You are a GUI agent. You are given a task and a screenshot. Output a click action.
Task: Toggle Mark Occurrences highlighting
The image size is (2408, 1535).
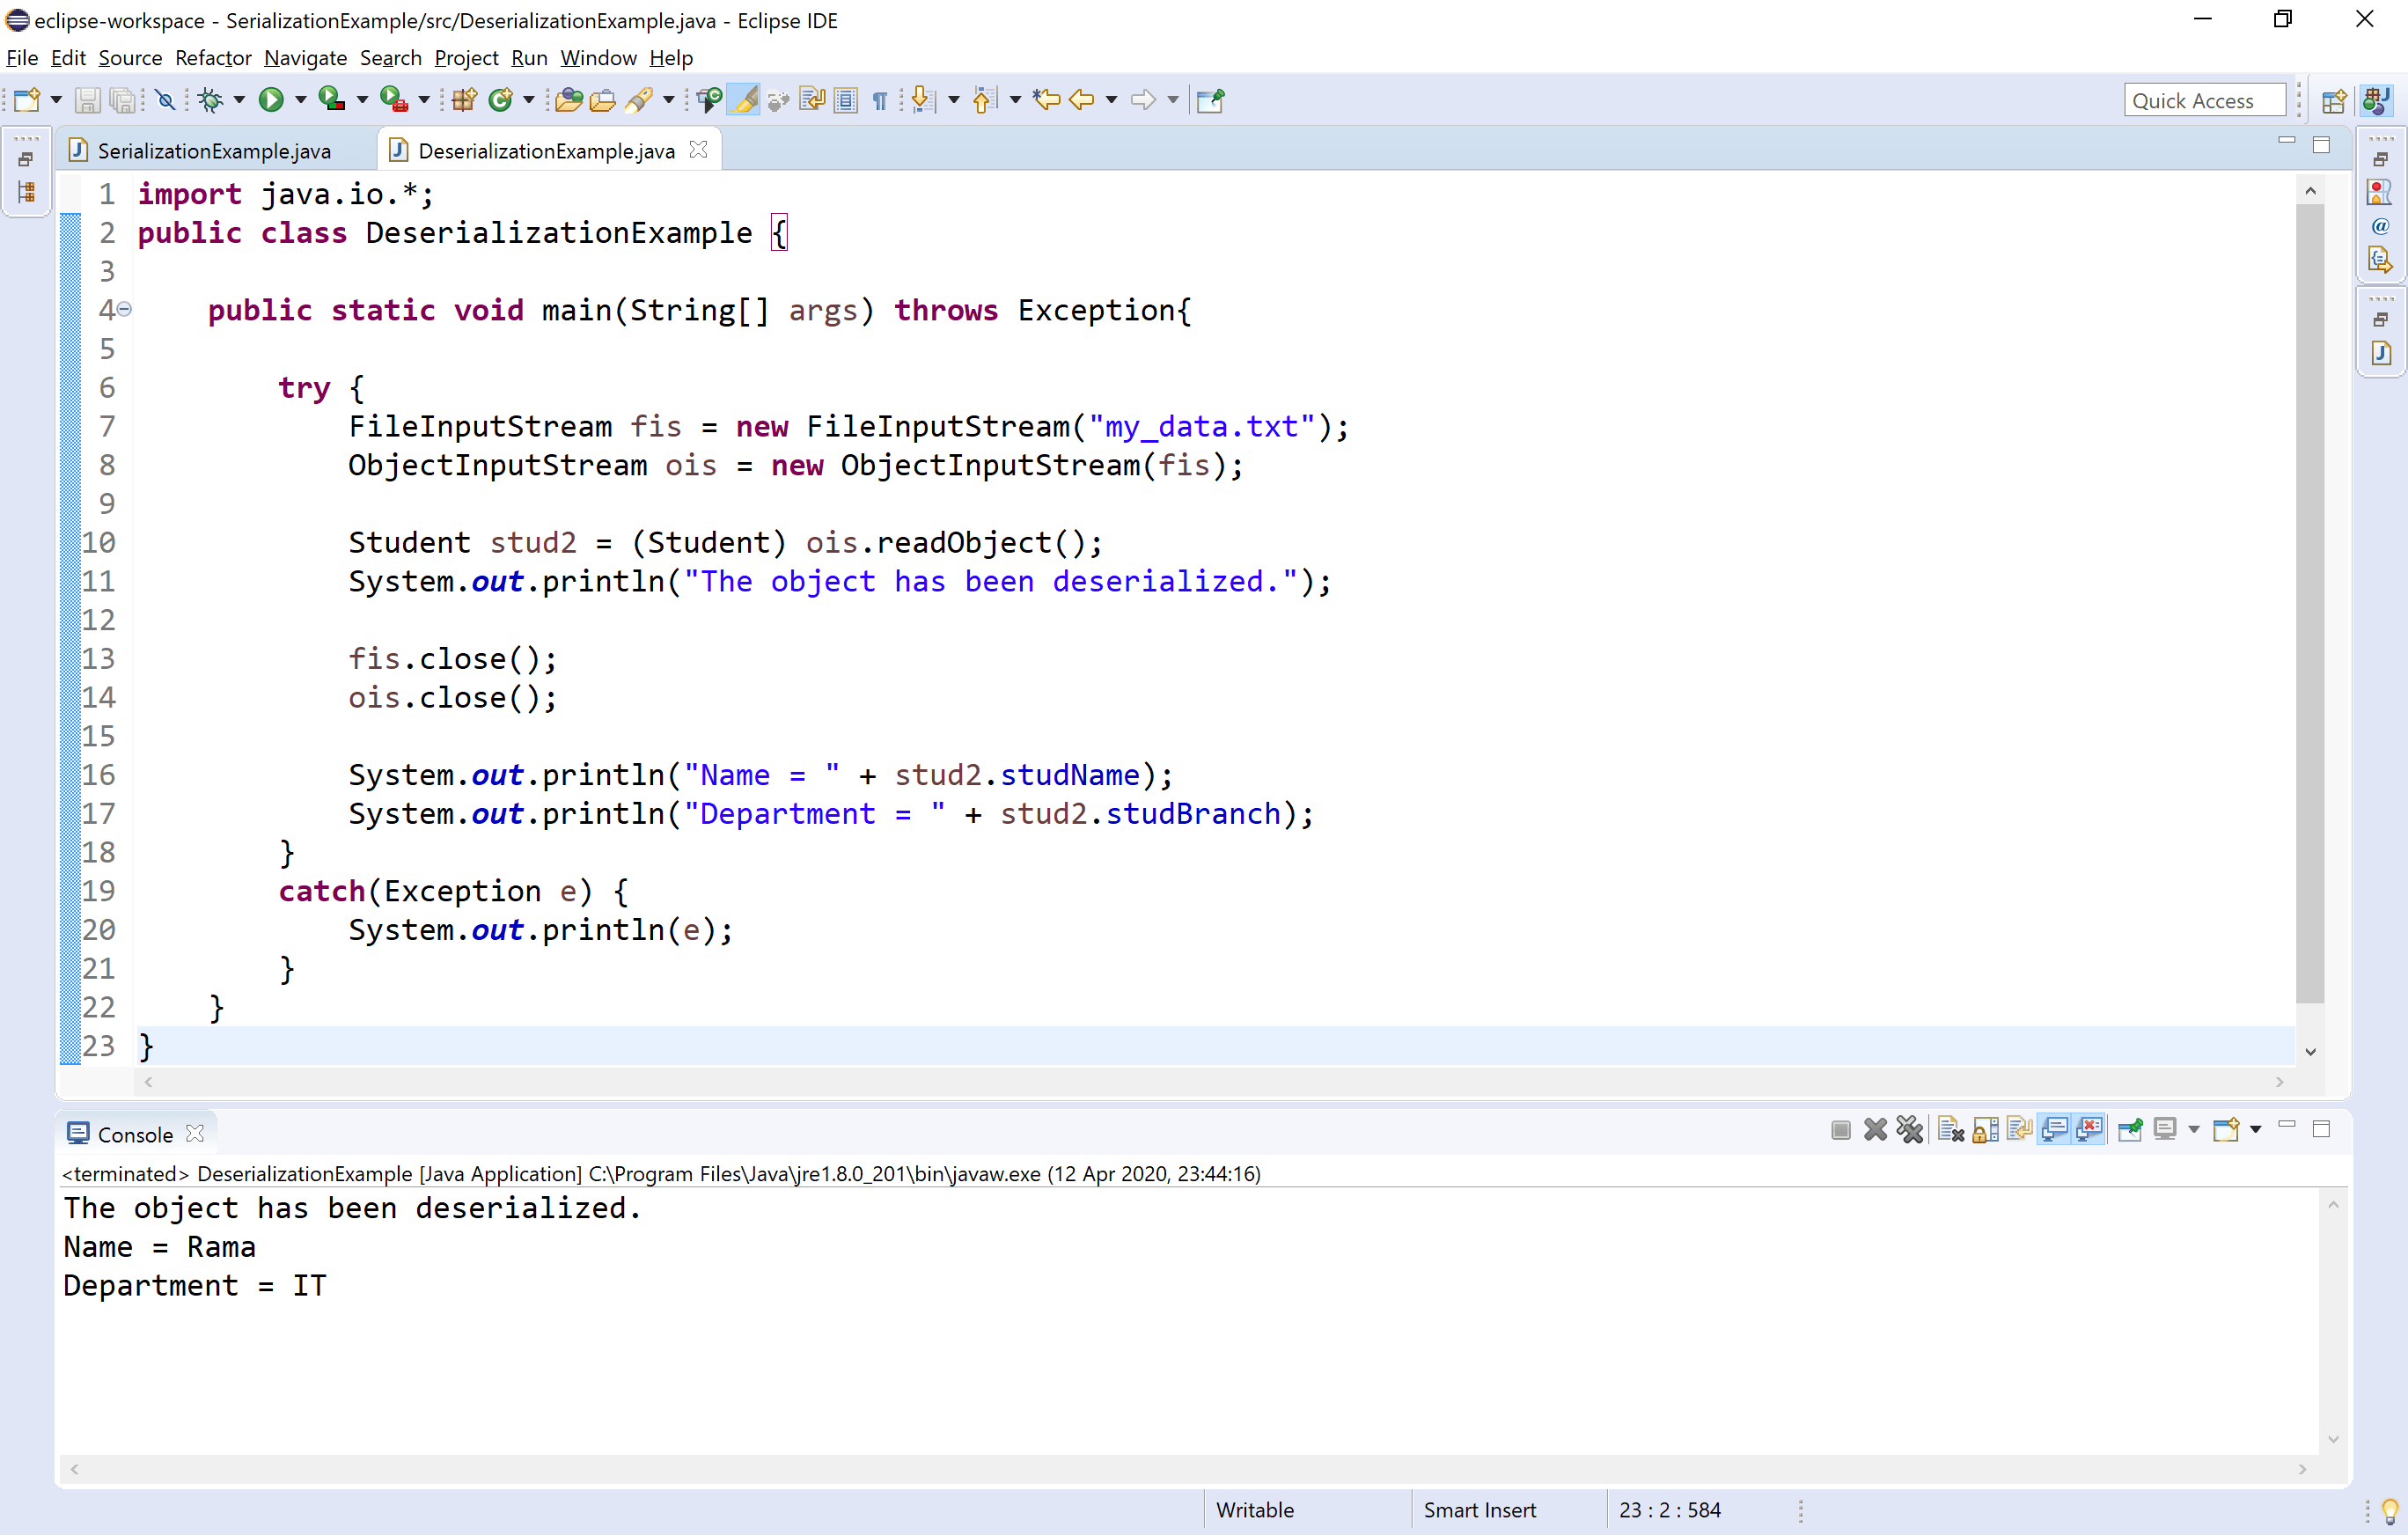744,100
